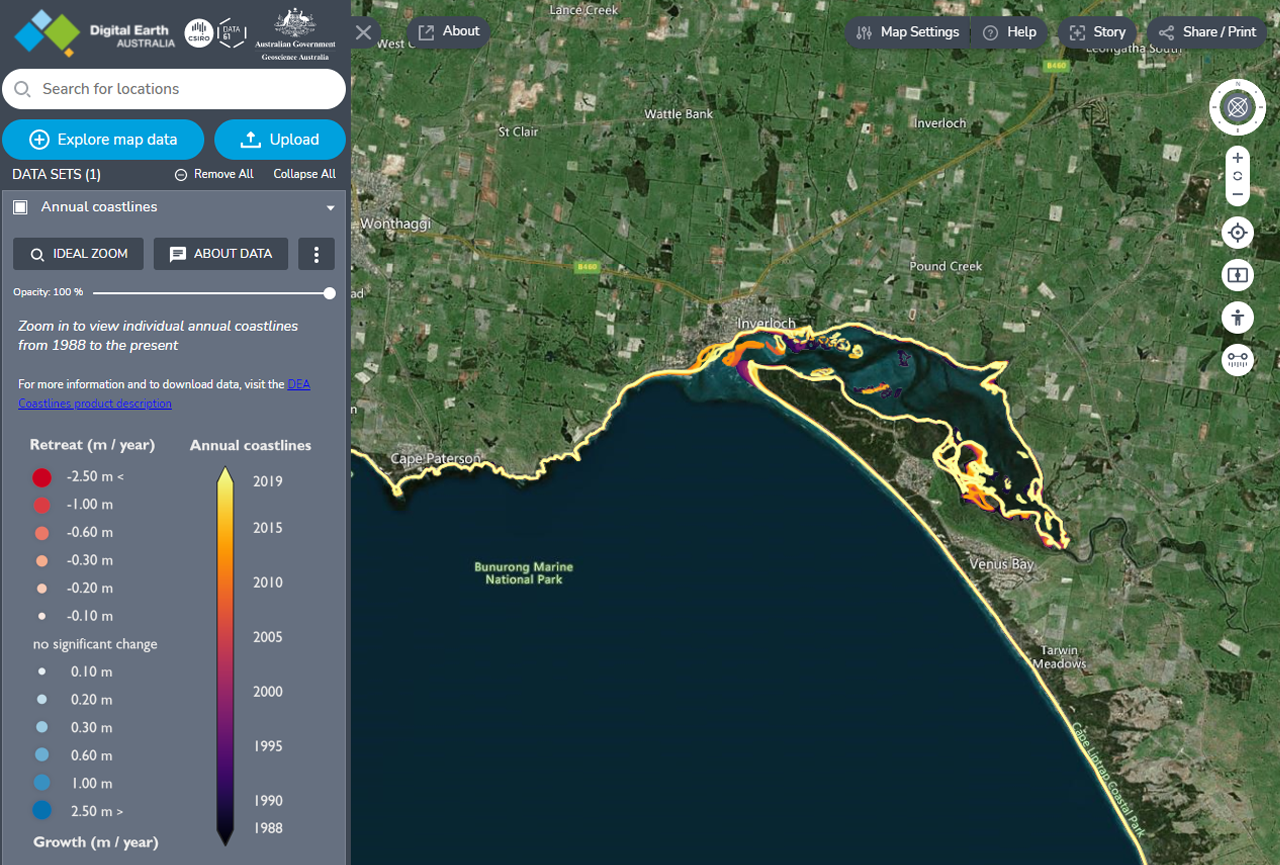The image size is (1280, 865).
Task: Open the Story panel
Action: coord(1097,32)
